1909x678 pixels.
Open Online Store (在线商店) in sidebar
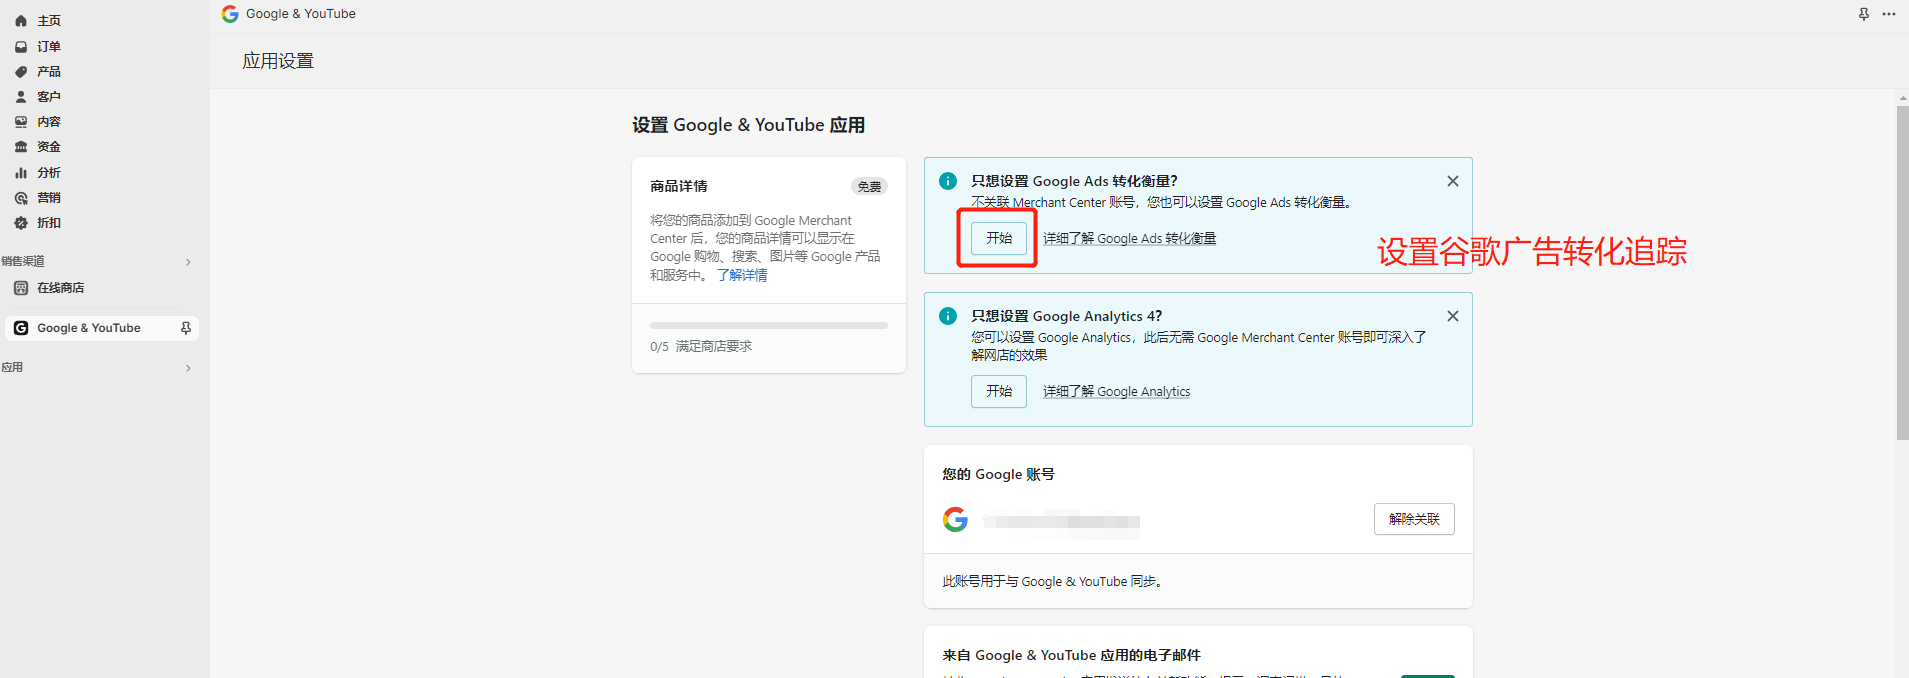point(60,288)
